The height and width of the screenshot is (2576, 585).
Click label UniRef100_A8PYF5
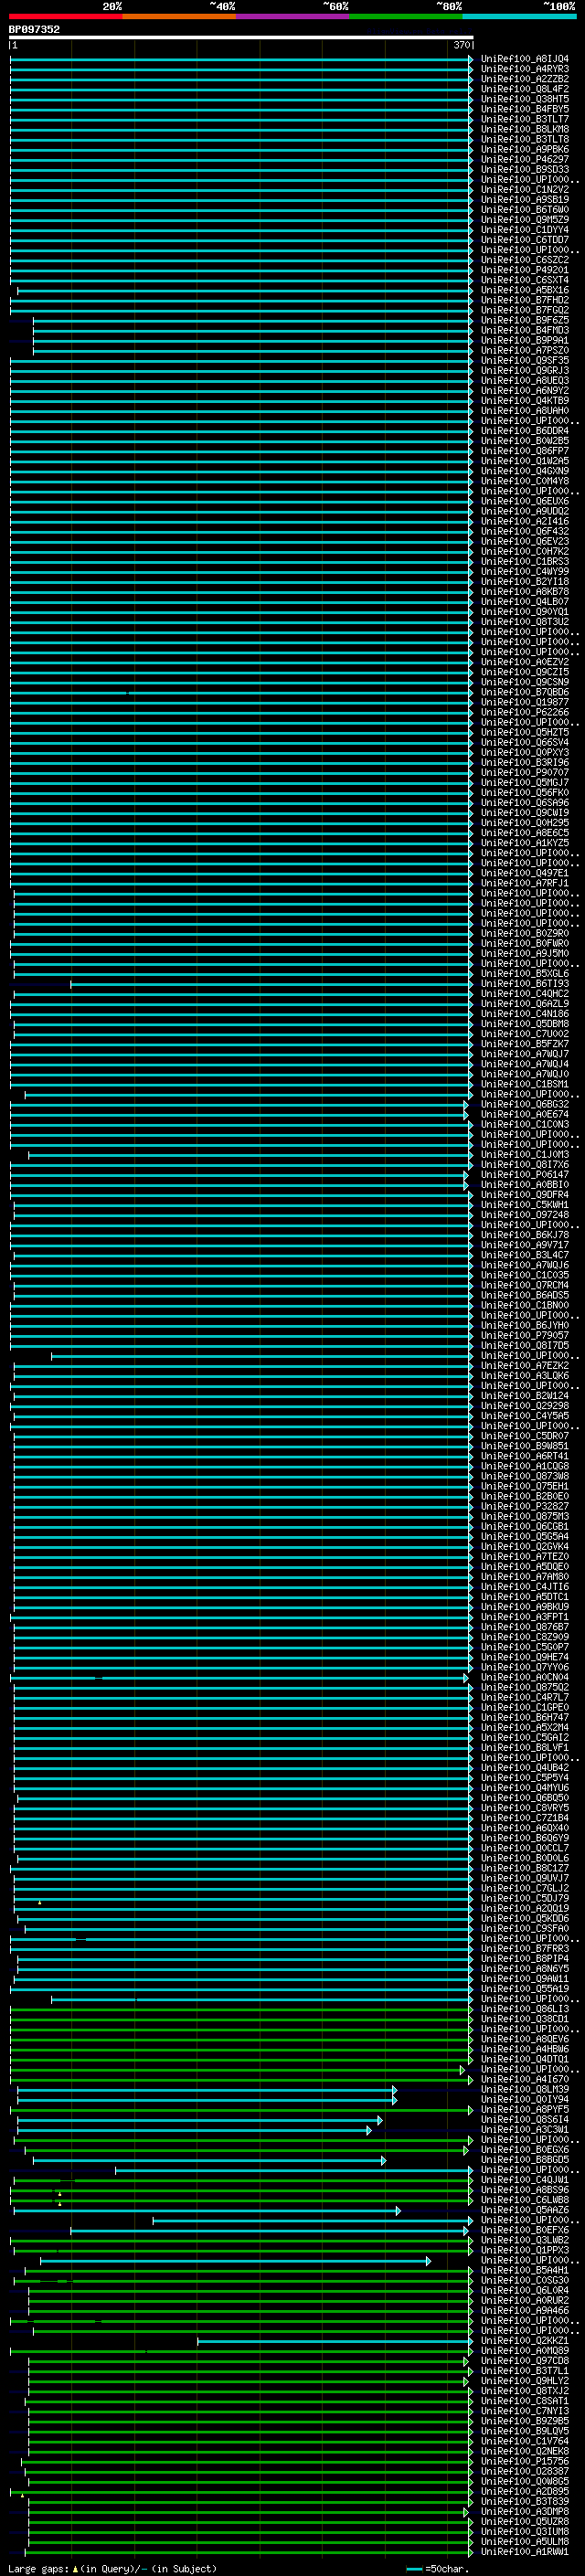pyautogui.click(x=525, y=2109)
